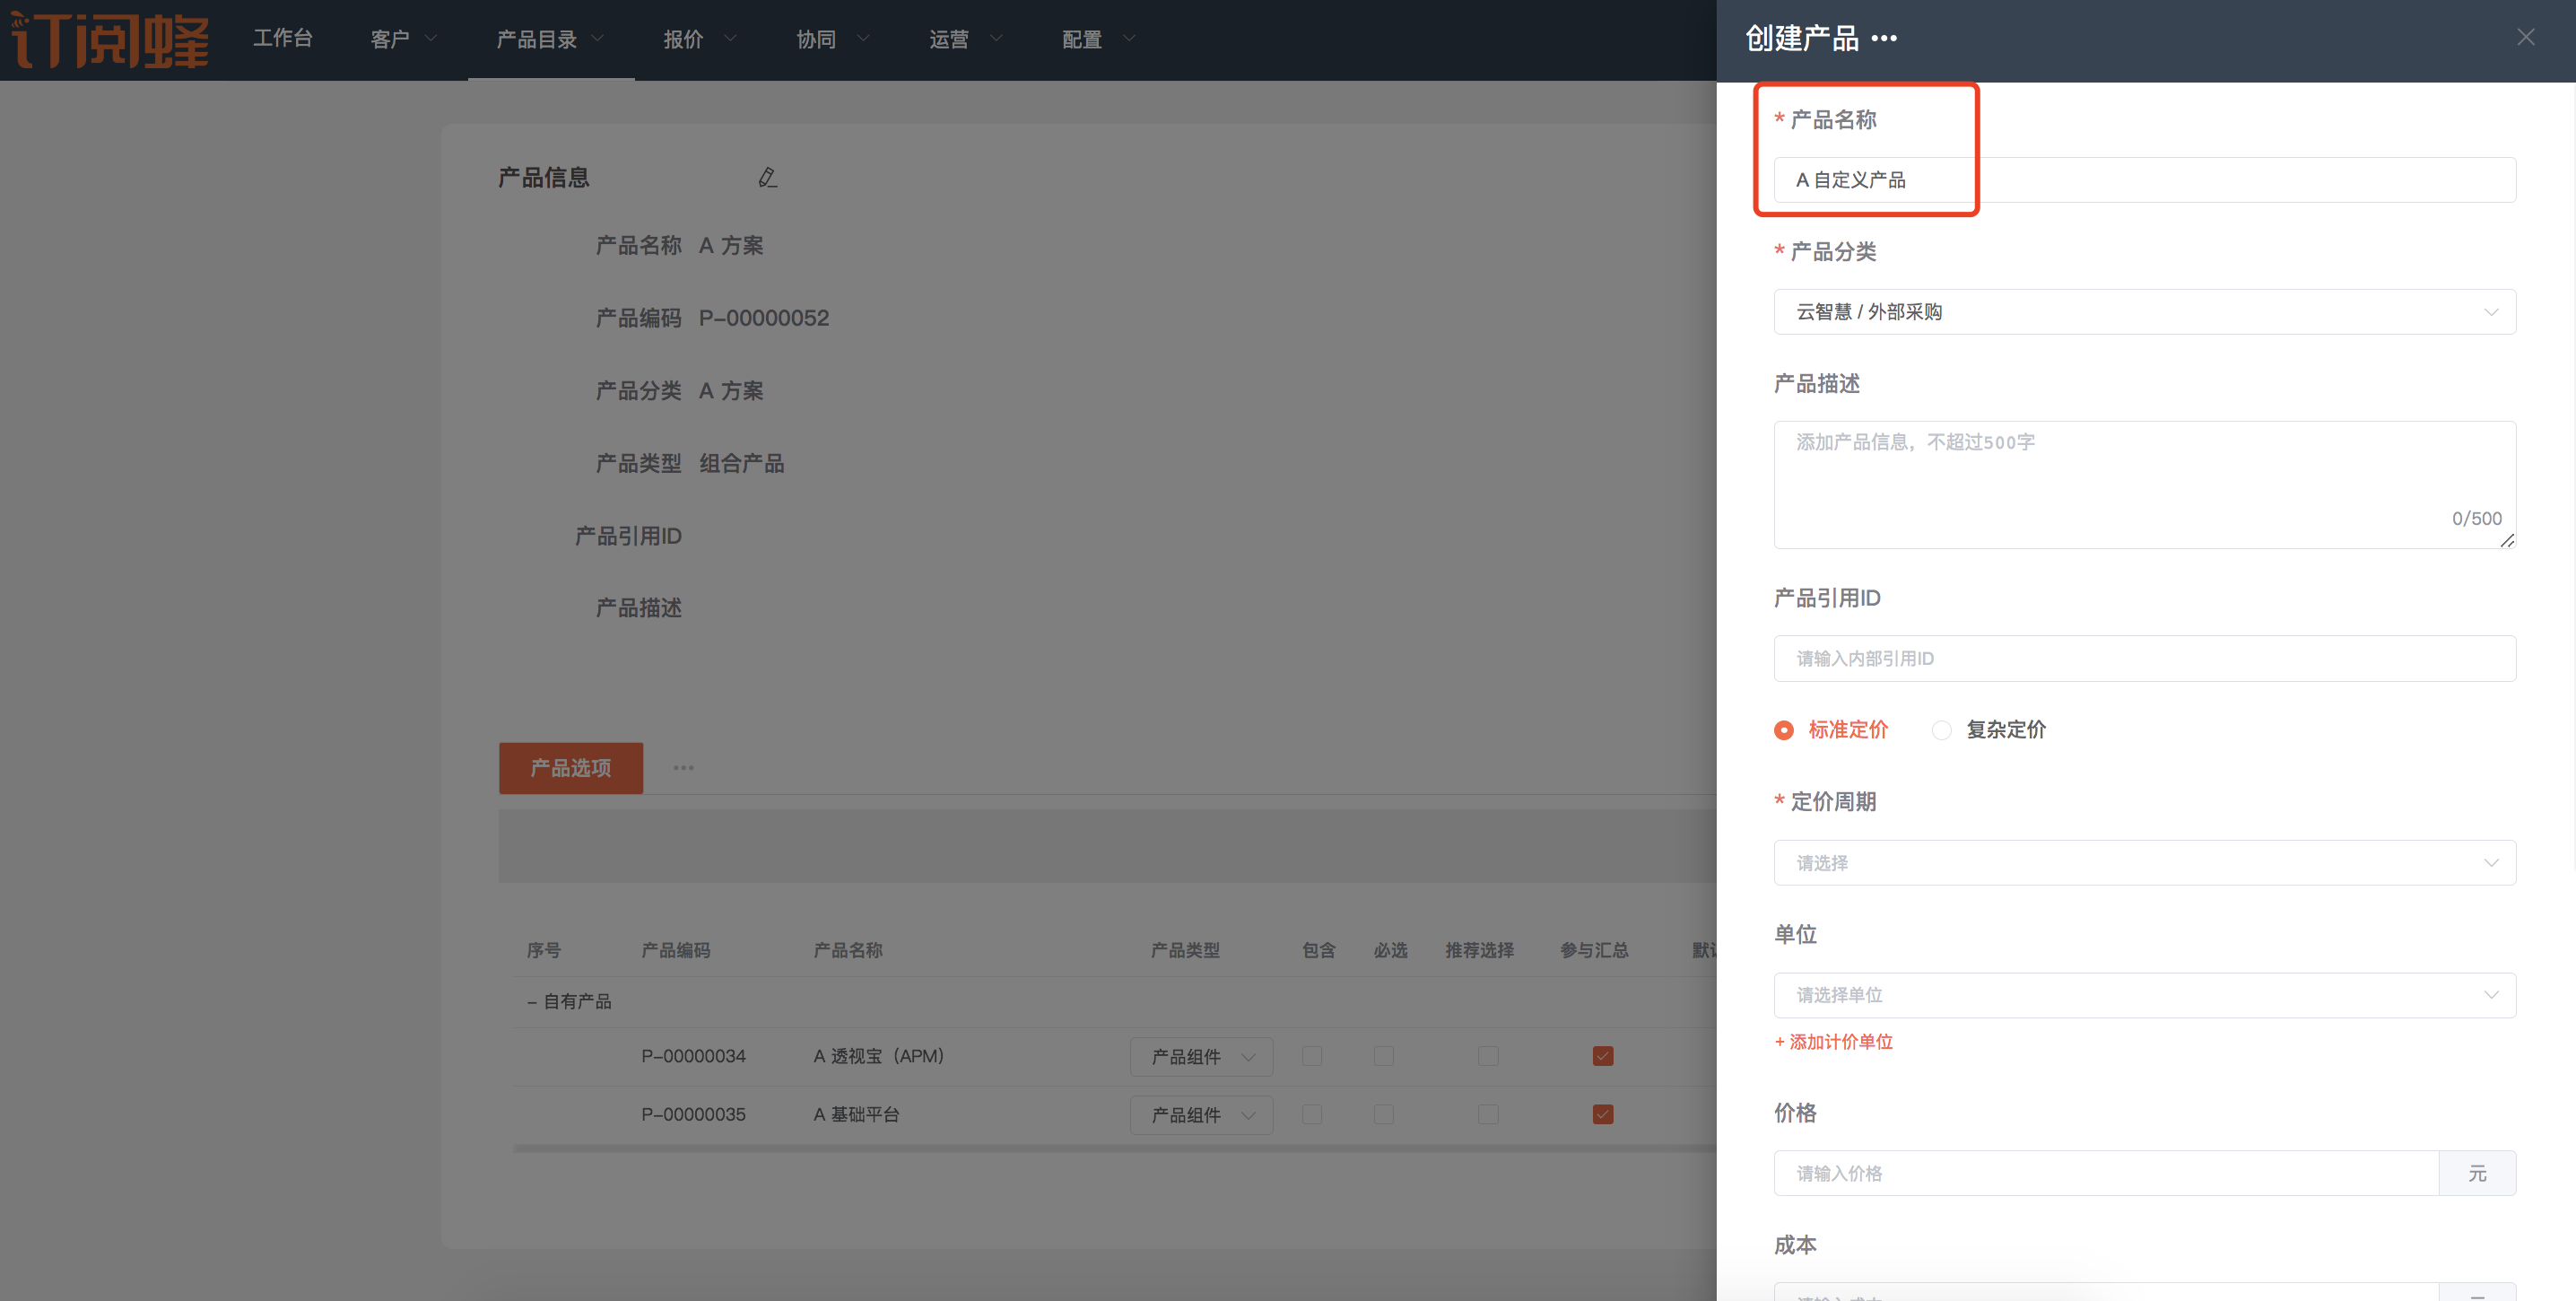
Task: Click the 请输入价格 input field
Action: [x=2105, y=1173]
